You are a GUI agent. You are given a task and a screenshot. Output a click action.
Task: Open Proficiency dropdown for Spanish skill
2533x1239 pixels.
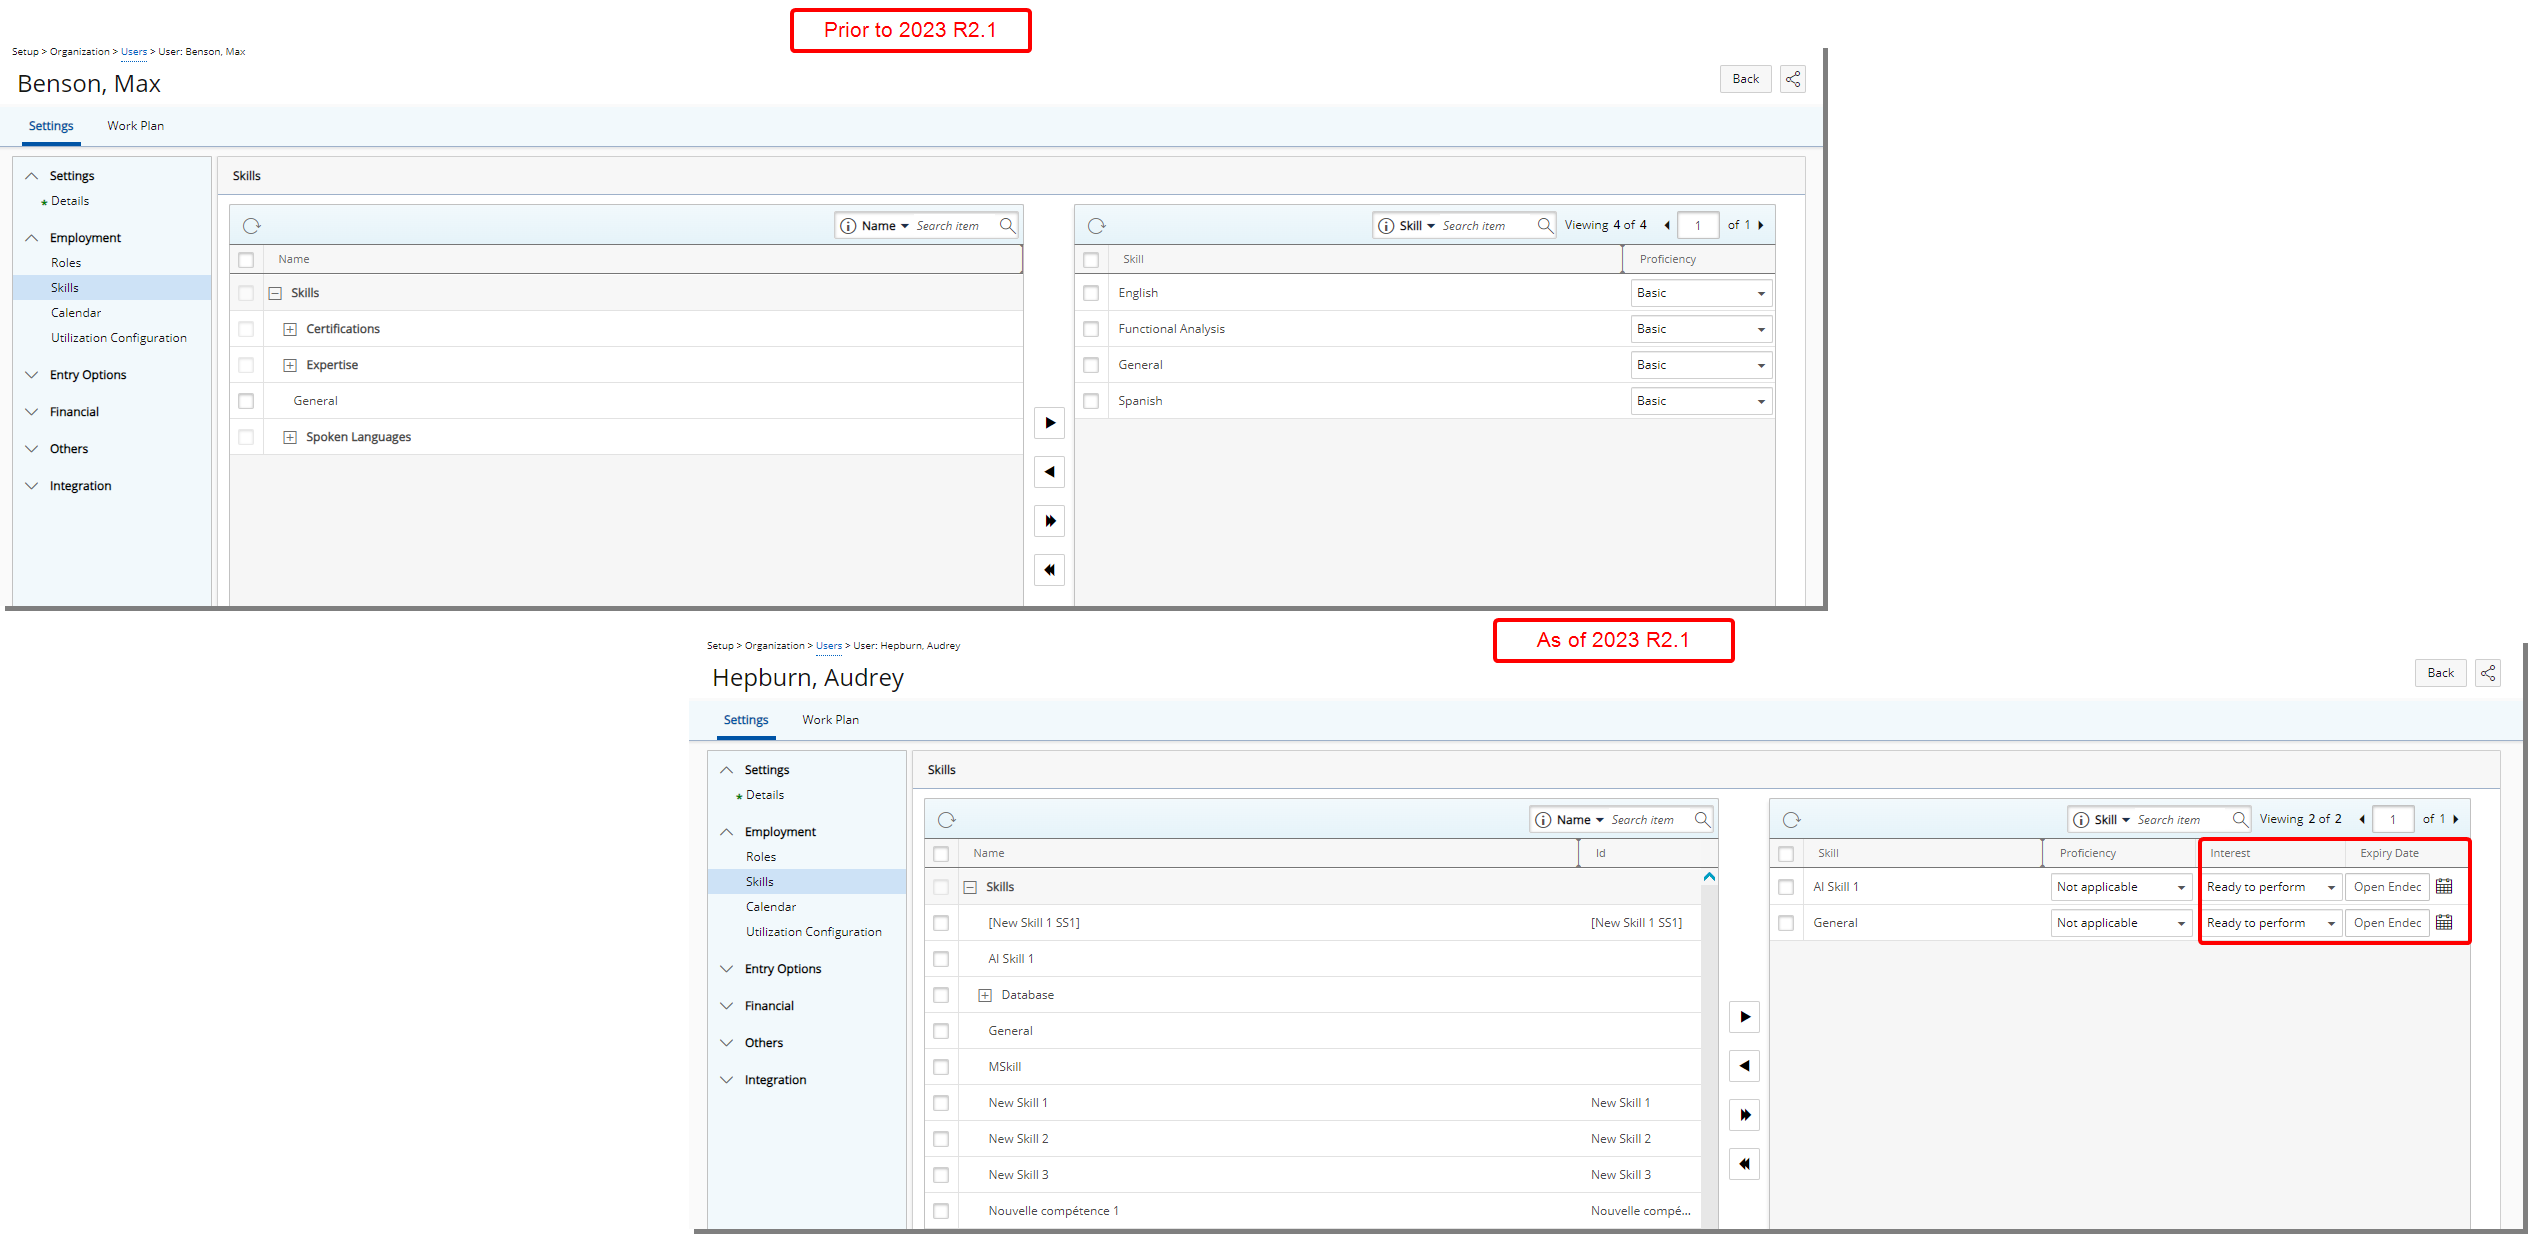pyautogui.click(x=1701, y=401)
